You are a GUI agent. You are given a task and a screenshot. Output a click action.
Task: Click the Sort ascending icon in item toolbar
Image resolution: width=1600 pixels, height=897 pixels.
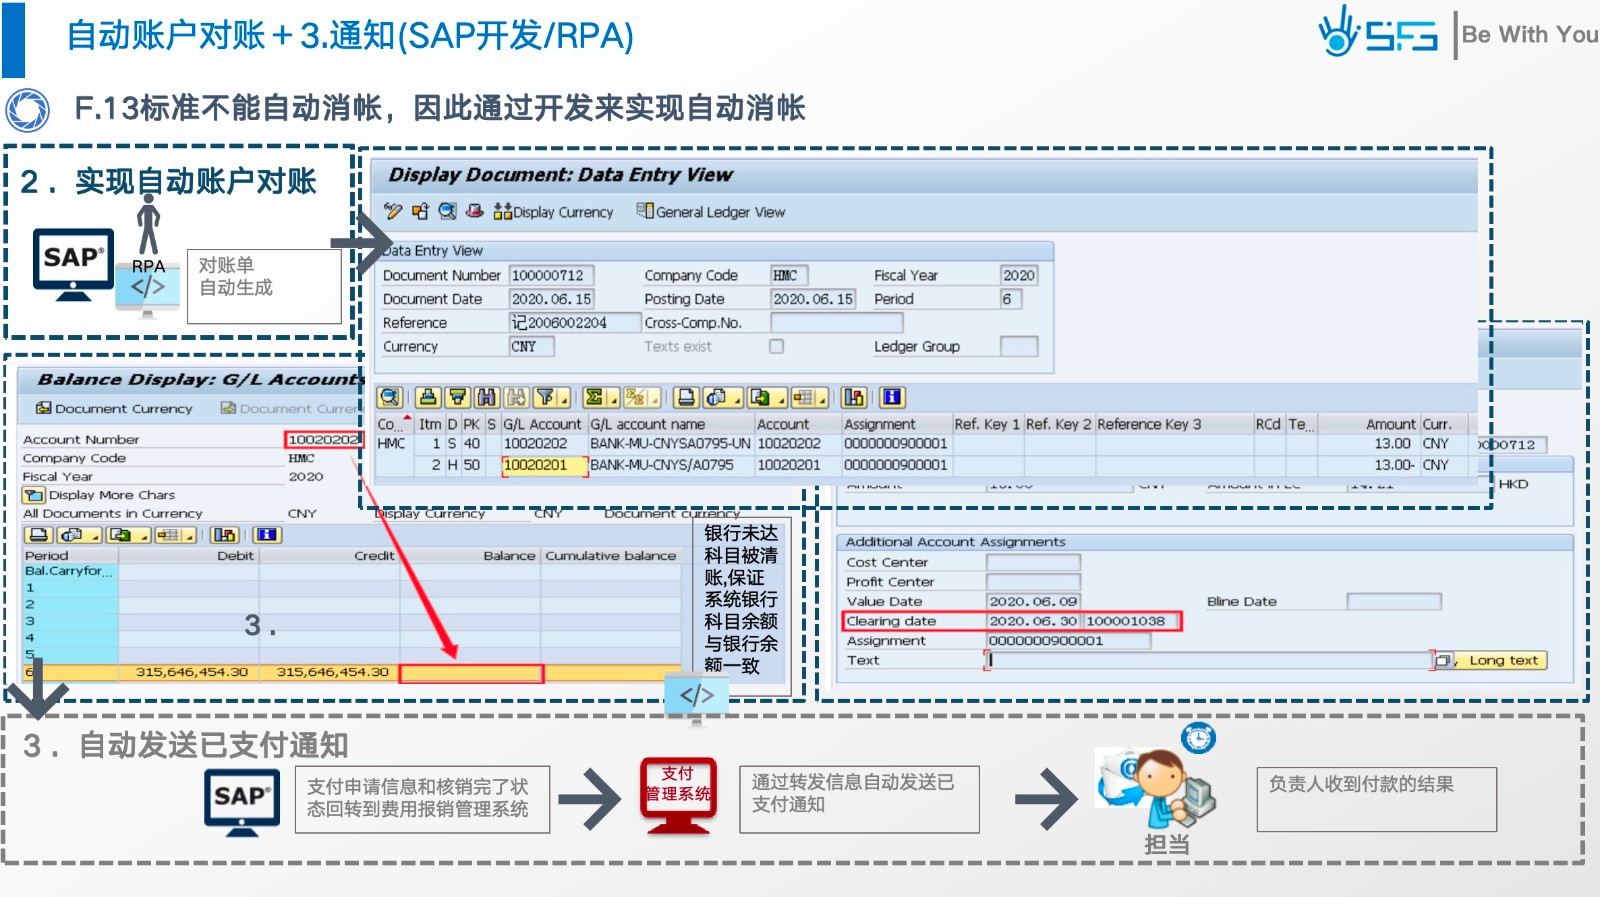428,397
